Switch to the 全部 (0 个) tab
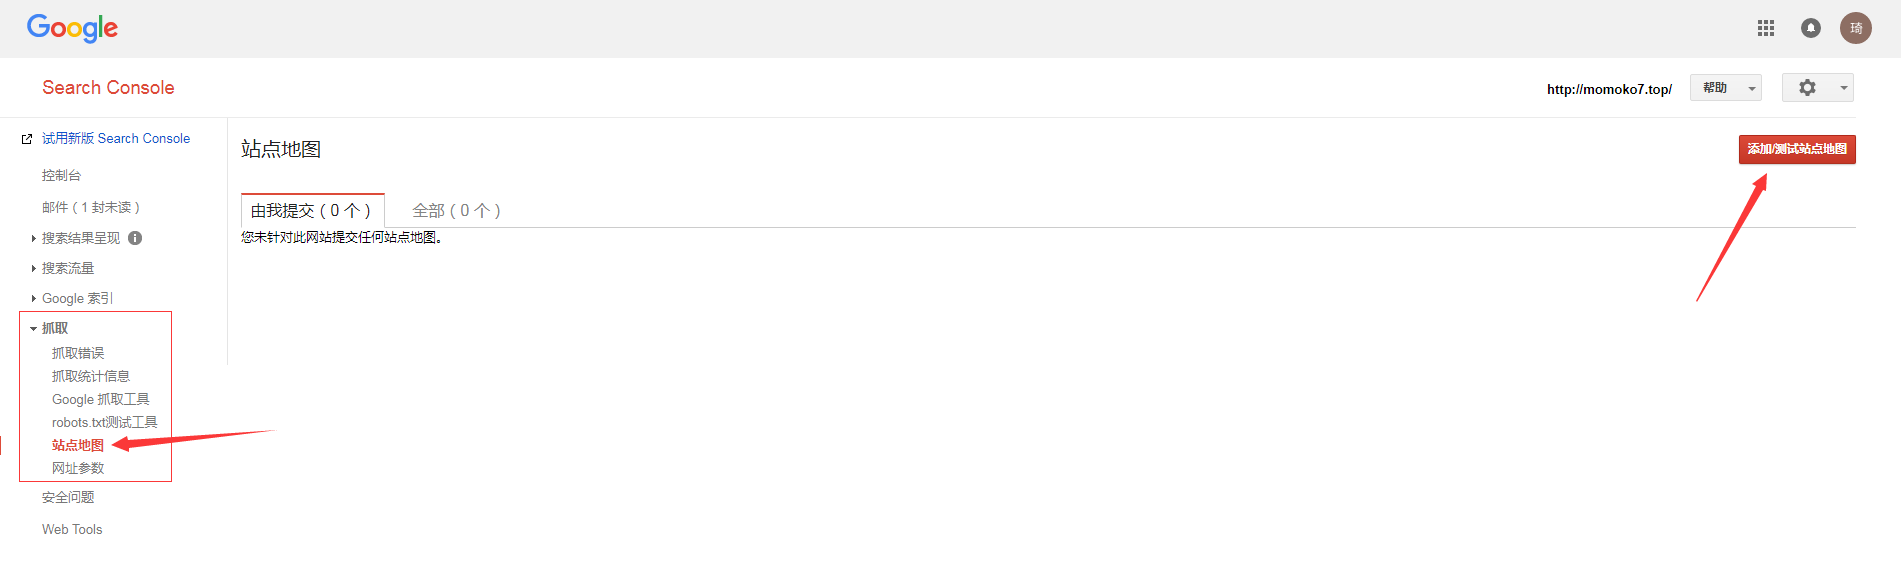Viewport: 1904px width, 565px height. coord(456,211)
